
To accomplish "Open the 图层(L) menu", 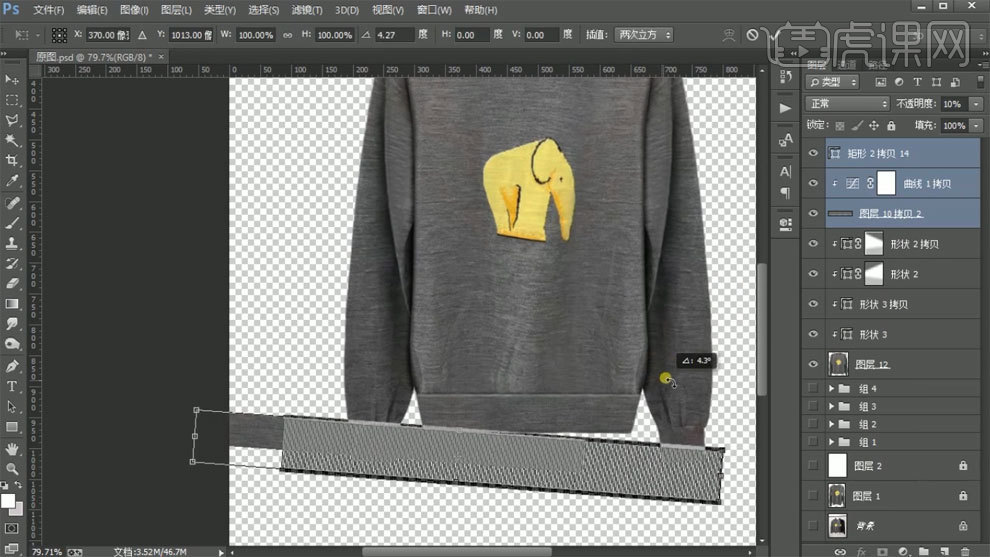I will click(176, 10).
